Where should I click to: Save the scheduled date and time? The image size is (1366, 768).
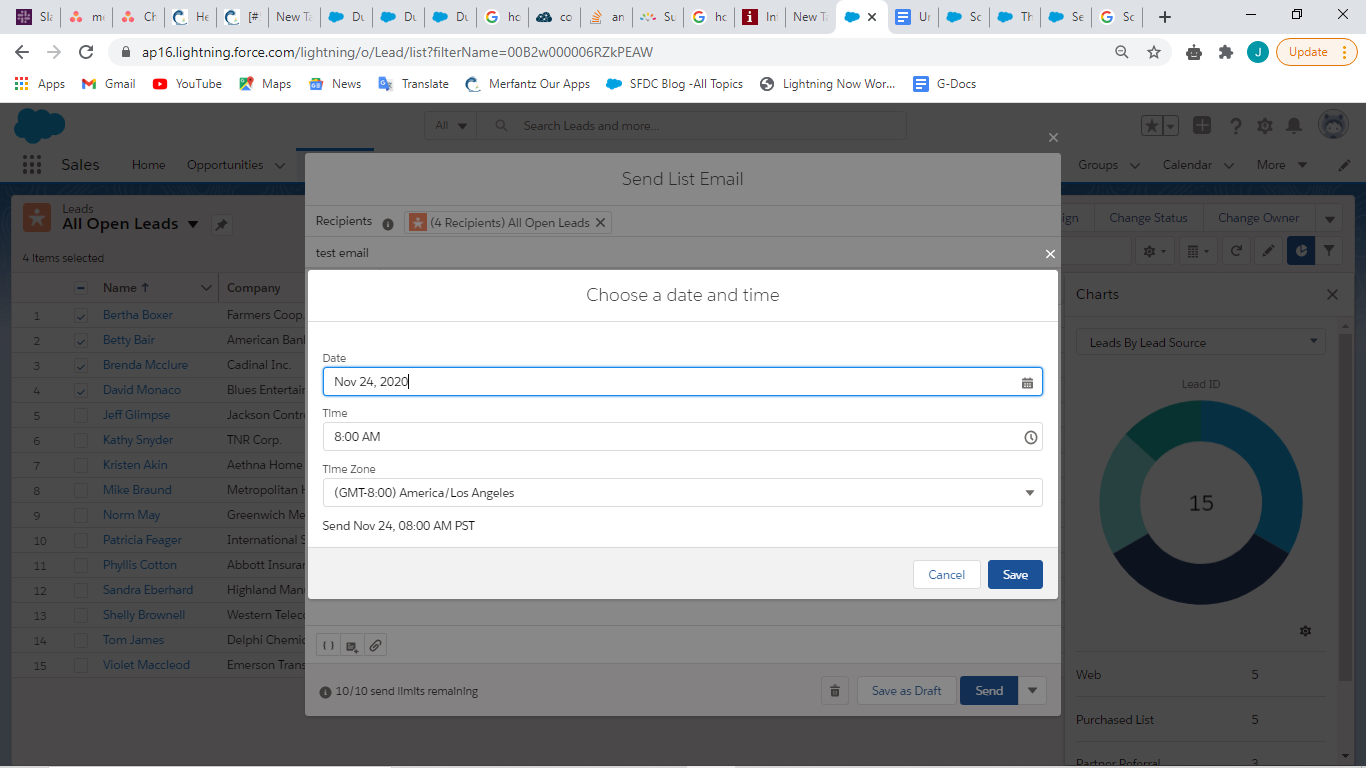pos(1015,575)
